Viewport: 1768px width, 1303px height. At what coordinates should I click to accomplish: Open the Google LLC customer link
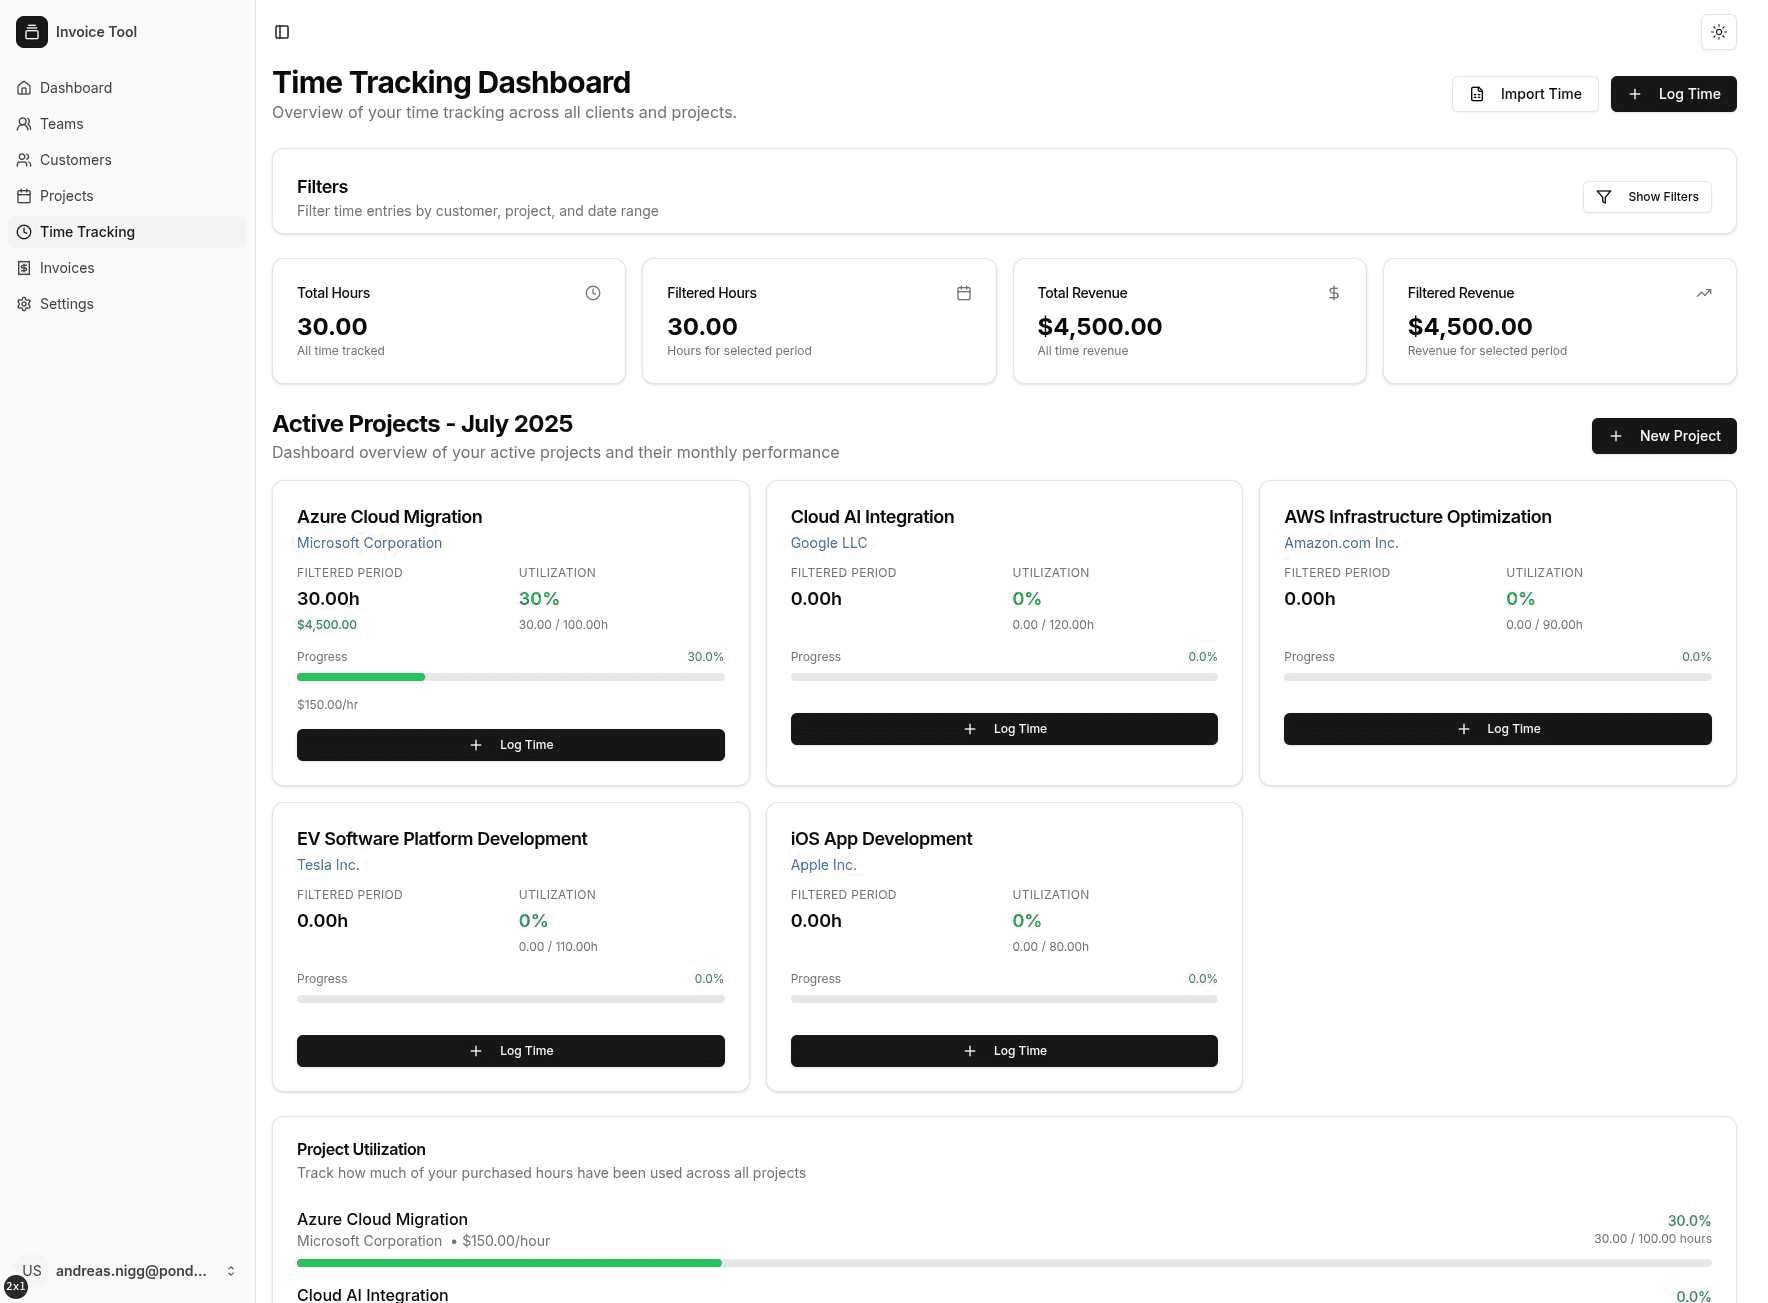(x=828, y=542)
